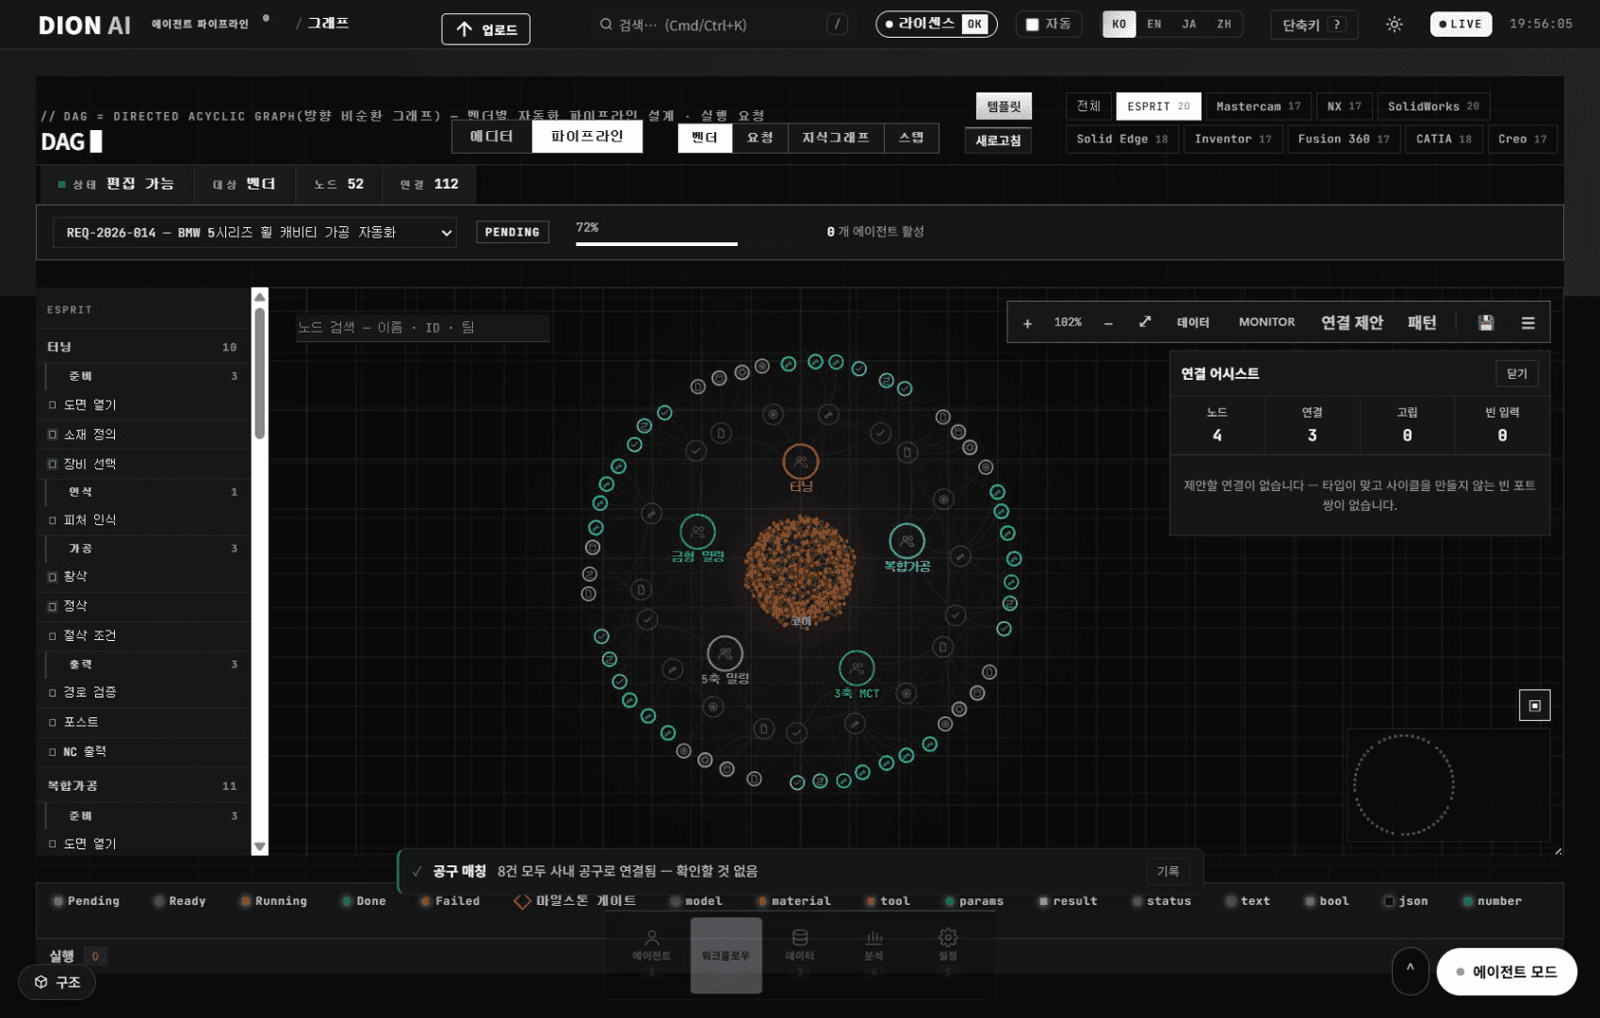This screenshot has width=1600, height=1018.
Task: Click the sidebar scroll up arrow
Action: click(x=260, y=296)
